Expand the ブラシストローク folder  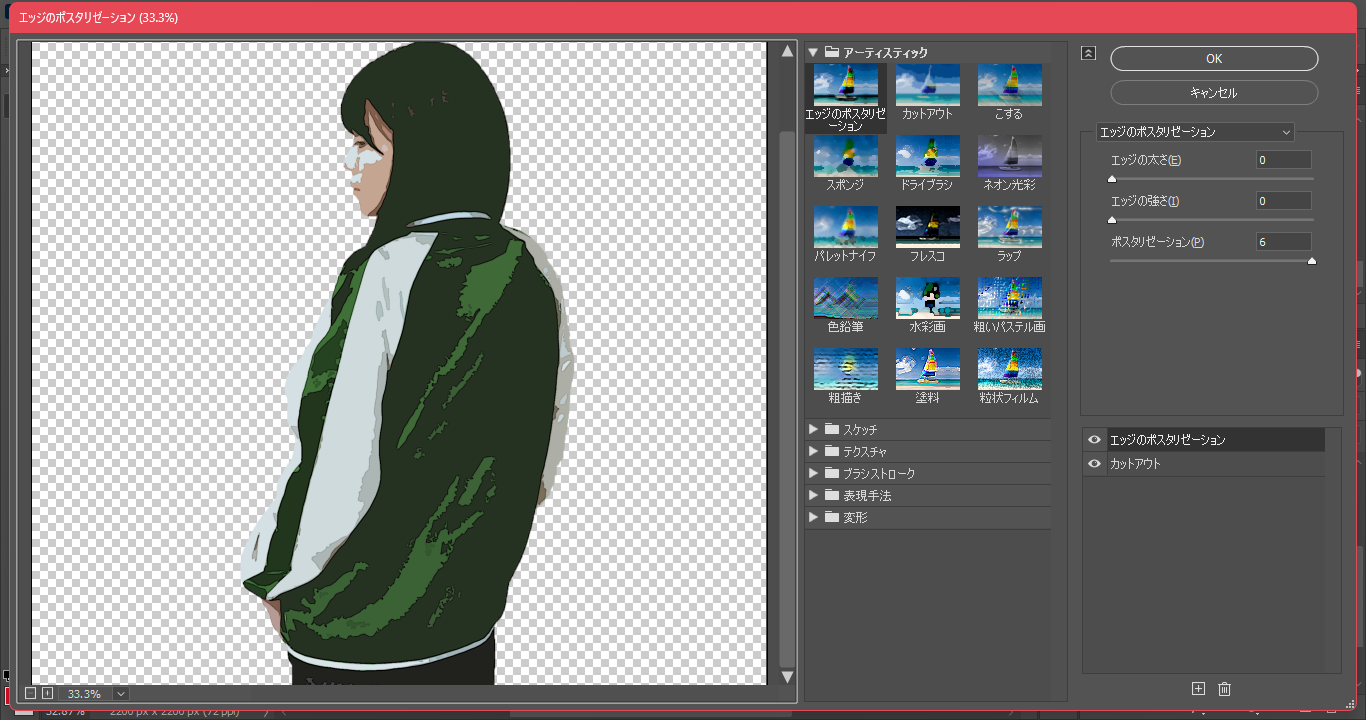coord(813,473)
